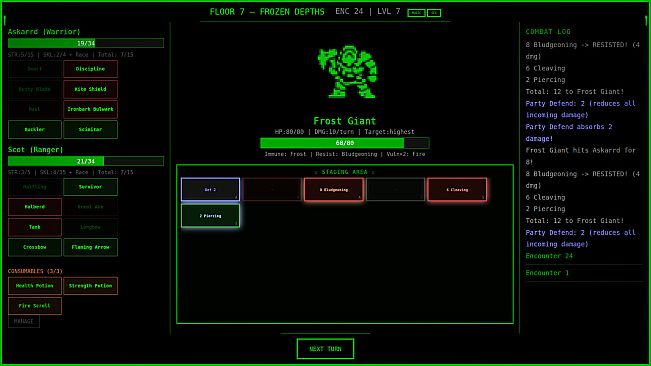651x366 pixels.
Task: Toggle the narrower small button at header's end
Action: point(434,13)
